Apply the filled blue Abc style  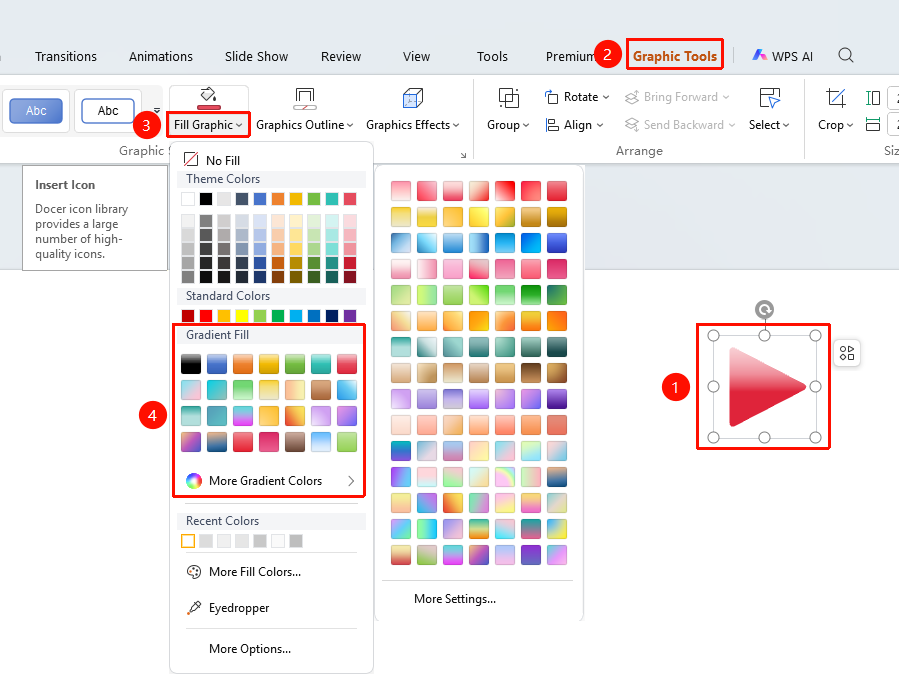tap(36, 111)
